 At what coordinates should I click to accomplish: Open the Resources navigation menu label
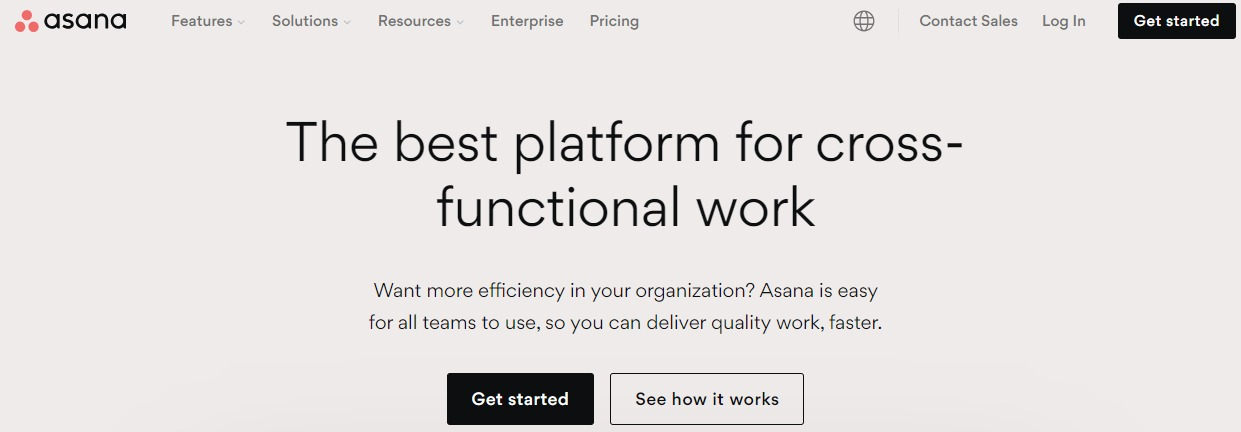(x=414, y=21)
